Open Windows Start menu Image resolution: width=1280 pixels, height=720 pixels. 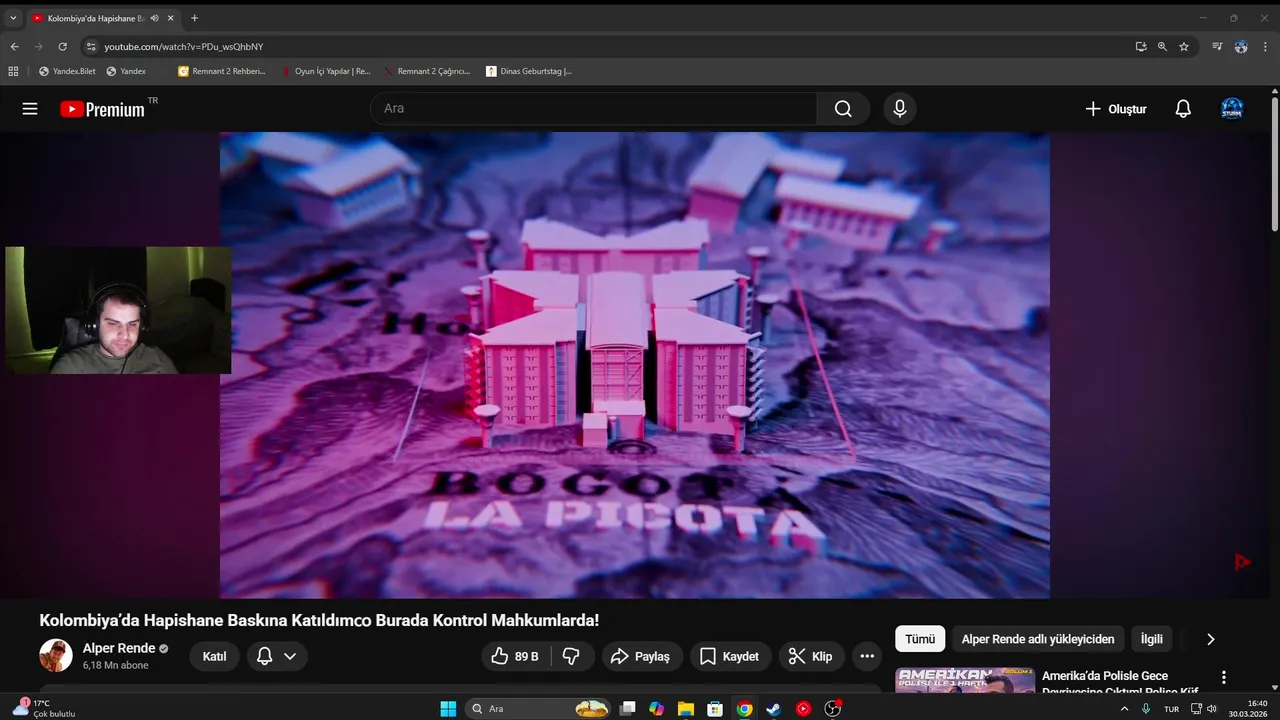448,708
